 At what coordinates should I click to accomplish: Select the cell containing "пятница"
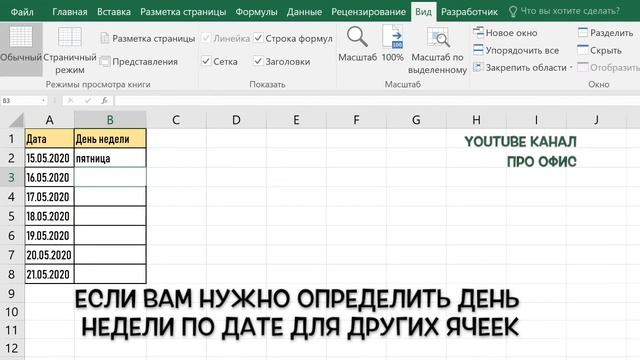click(x=110, y=158)
